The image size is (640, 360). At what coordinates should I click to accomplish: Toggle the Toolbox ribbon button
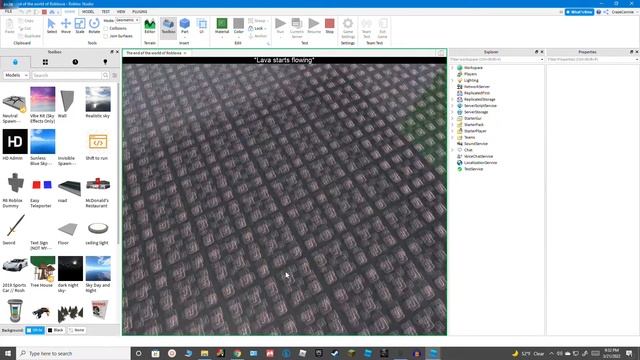tap(168, 27)
